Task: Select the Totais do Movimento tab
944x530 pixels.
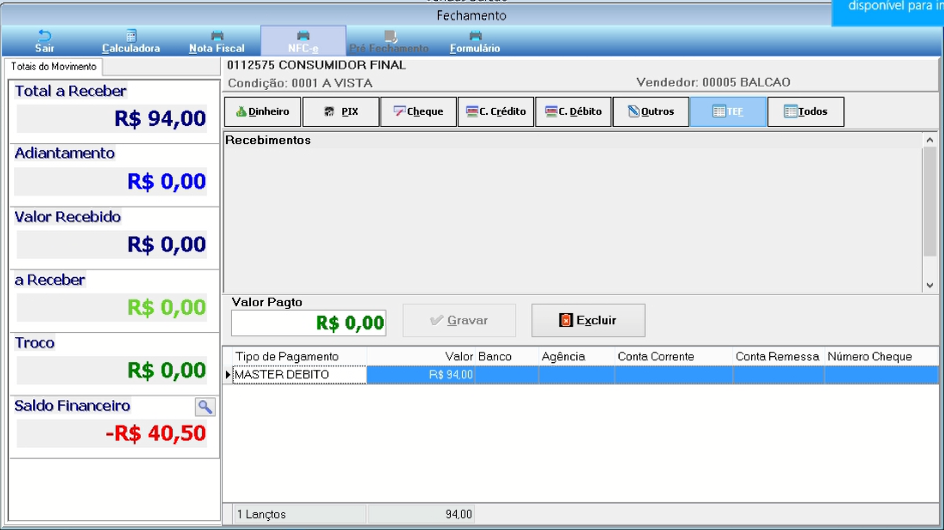Action: [x=54, y=66]
